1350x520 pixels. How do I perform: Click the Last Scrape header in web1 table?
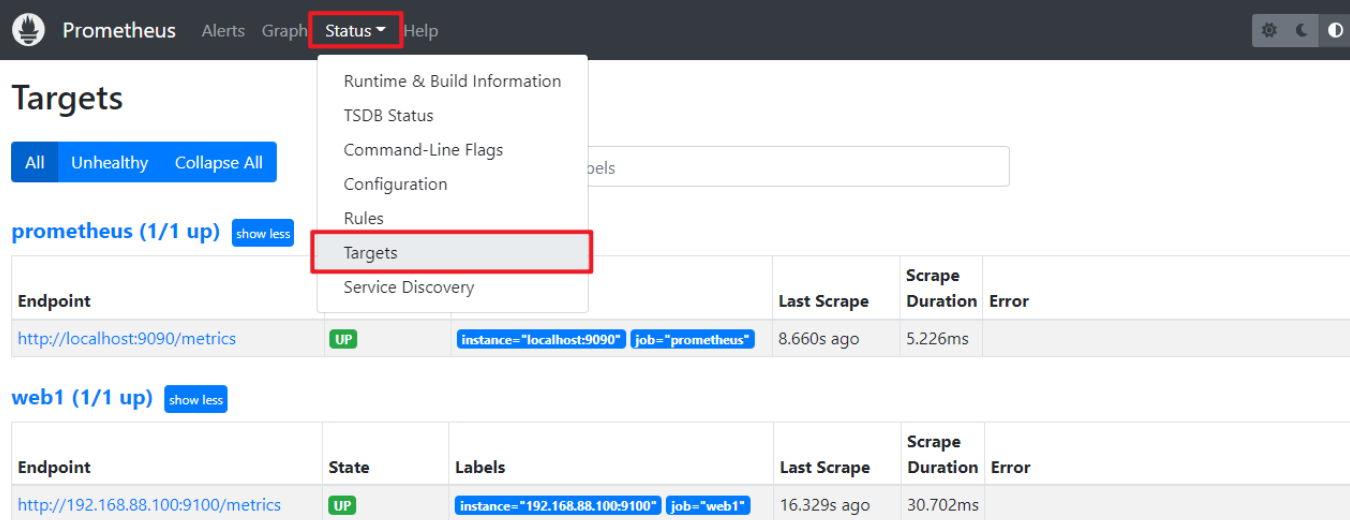tap(825, 467)
